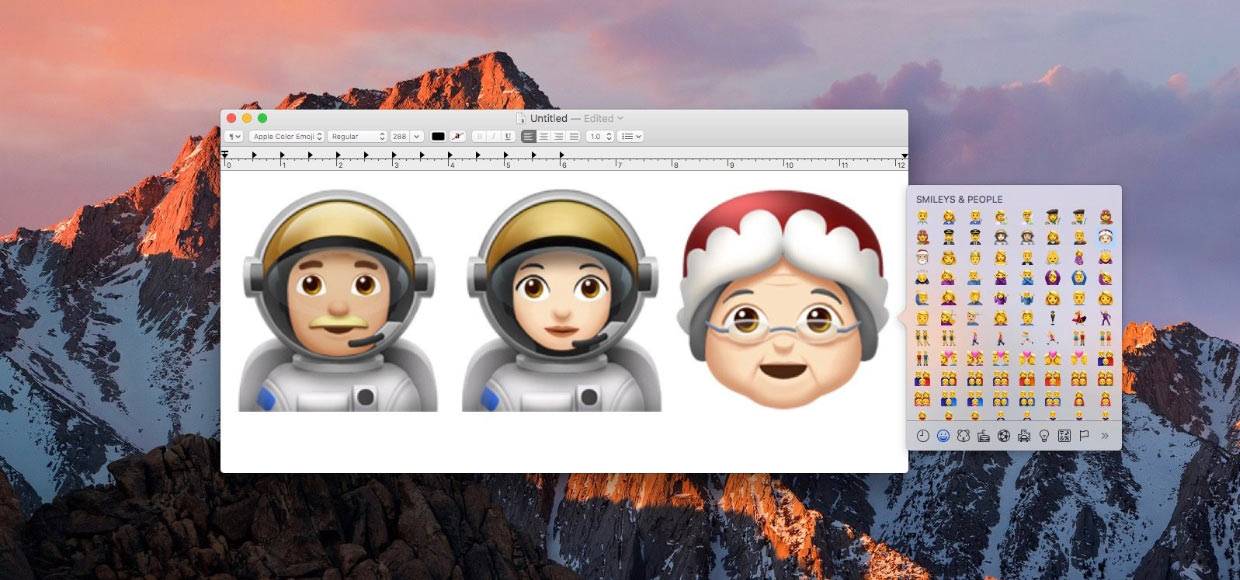Open the Objects lightbulb emoji category
Image resolution: width=1240 pixels, height=580 pixels.
[x=1044, y=436]
